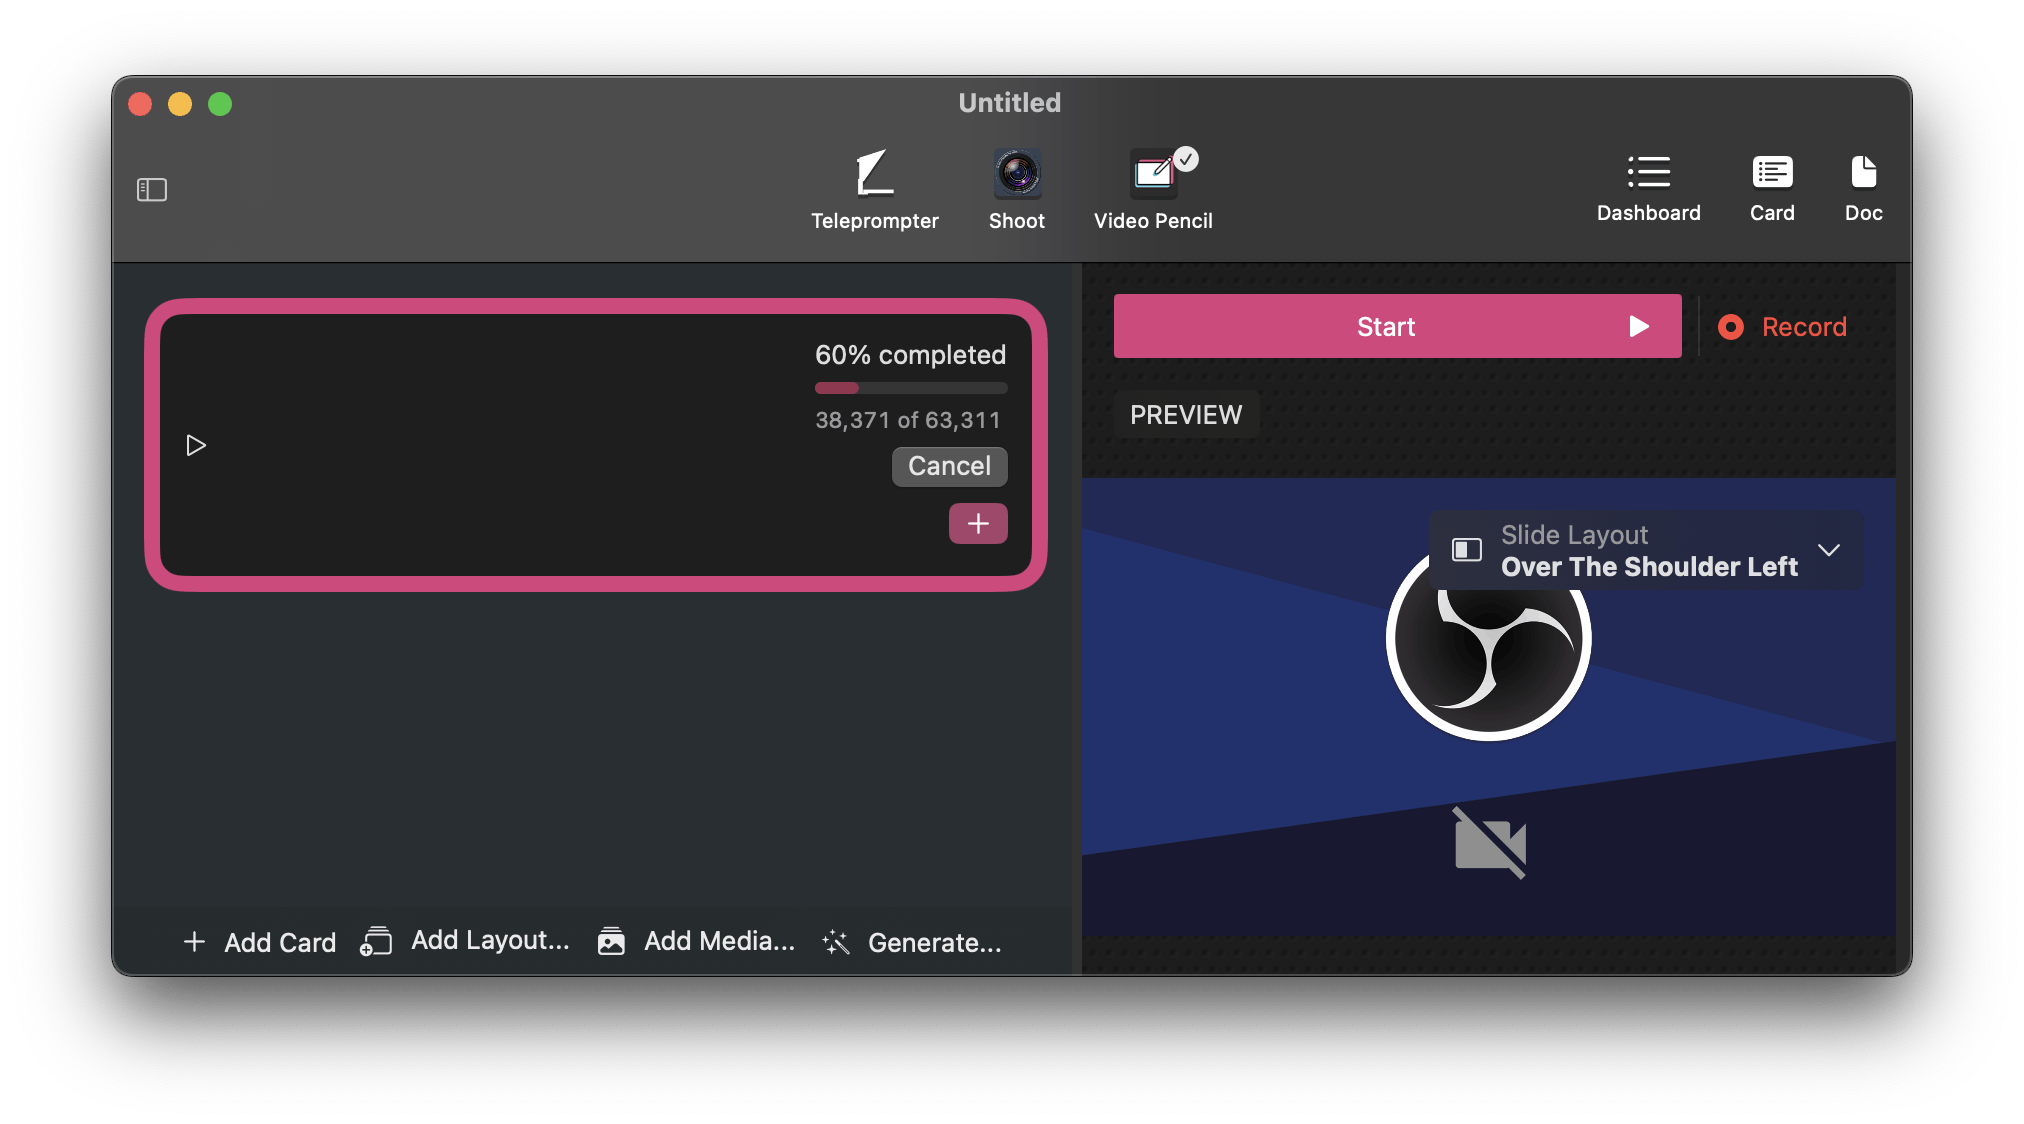Open the Dashboard view
Image resolution: width=2024 pixels, height=1124 pixels.
tap(1648, 188)
